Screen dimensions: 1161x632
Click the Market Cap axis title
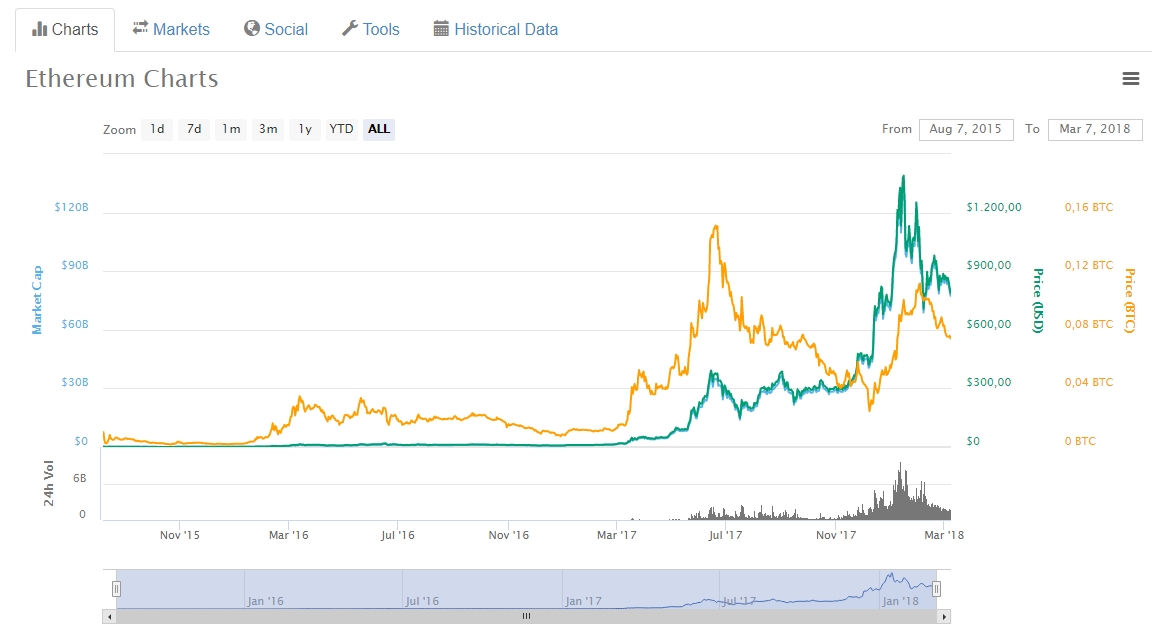[x=36, y=300]
